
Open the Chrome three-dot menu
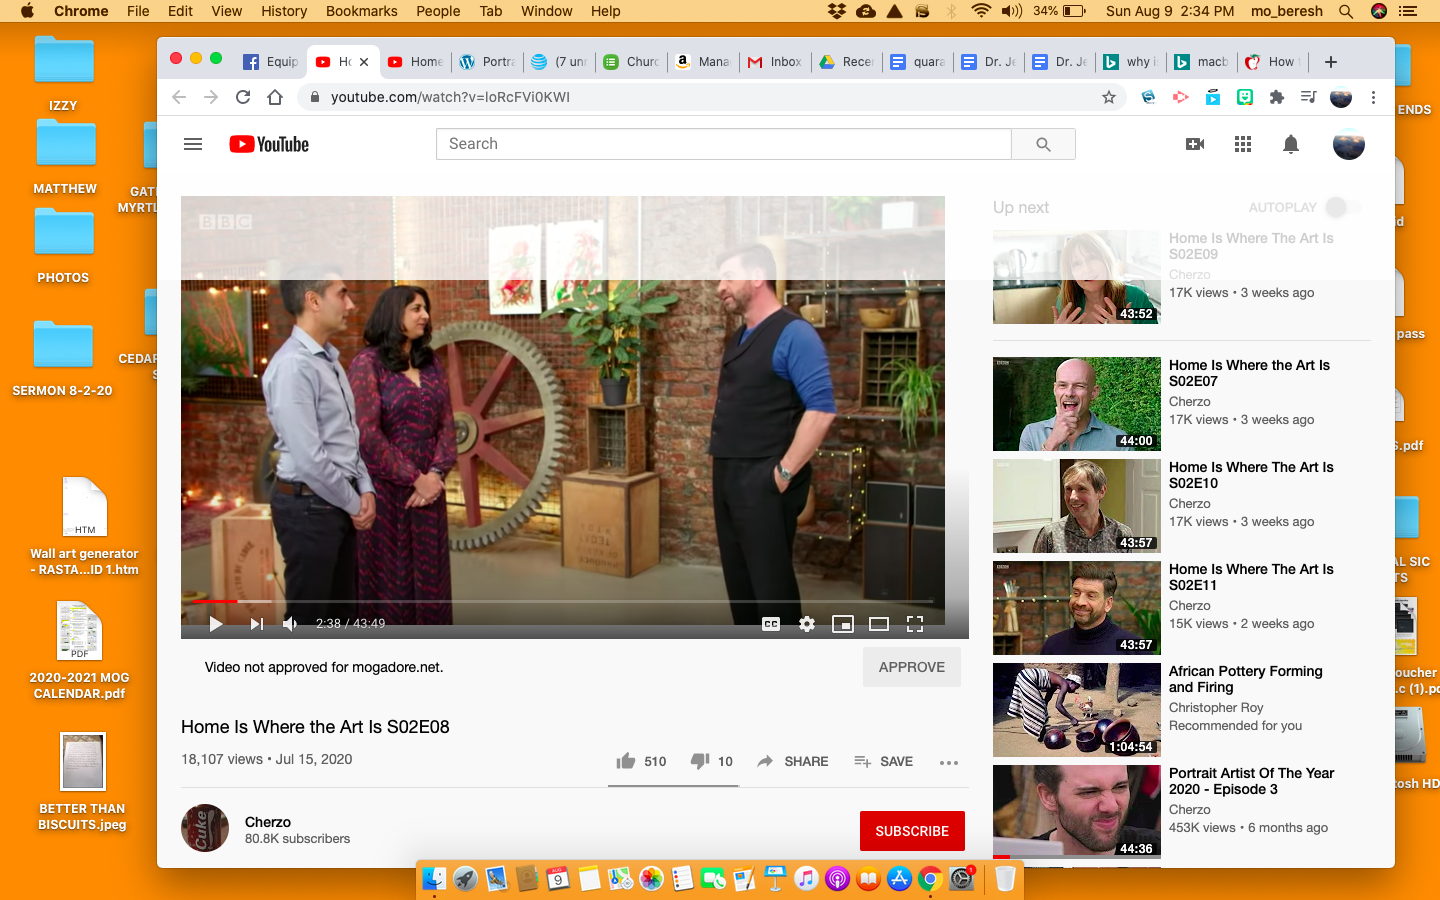point(1373,97)
